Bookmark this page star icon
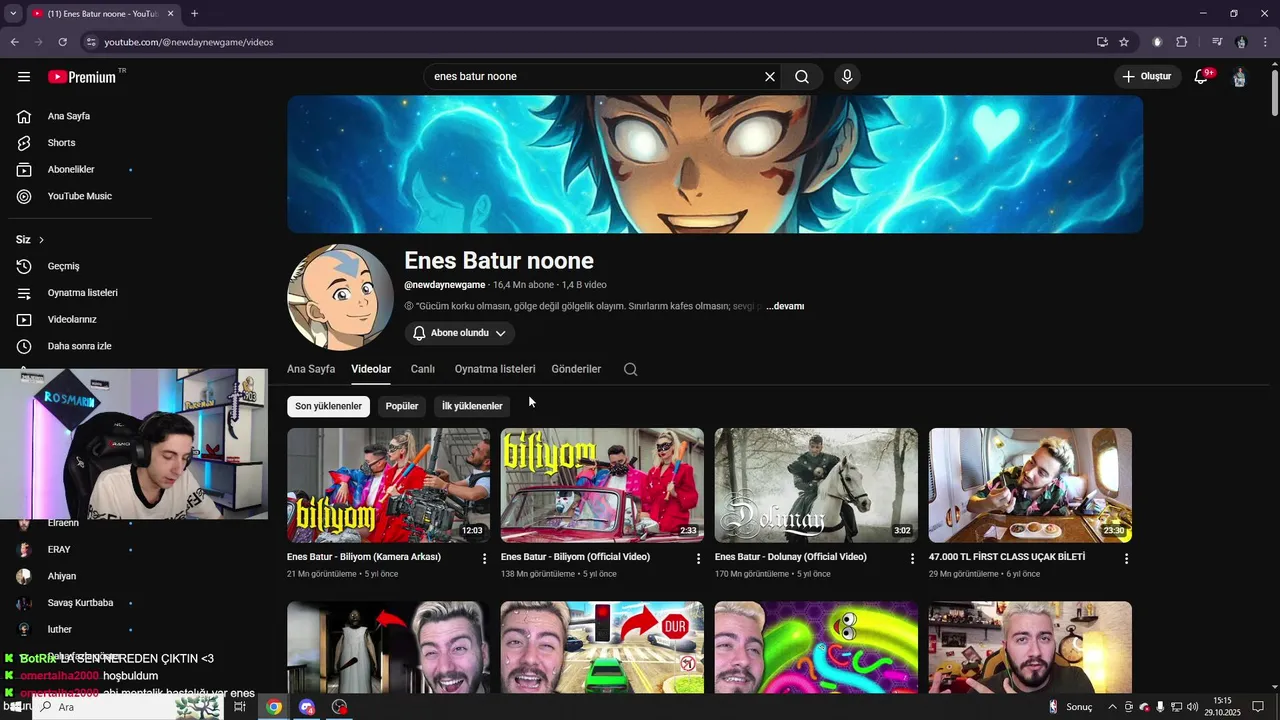1280x720 pixels. [1124, 42]
